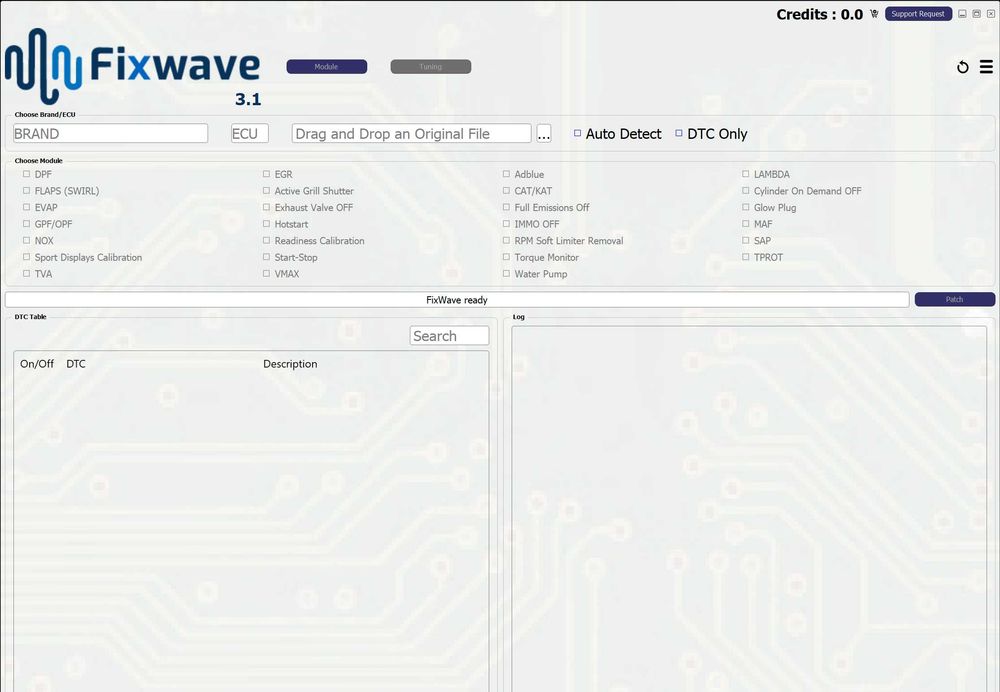This screenshot has width=1000, height=692.
Task: Tick the Exhaust Valve OFF checkbox
Action: 266,207
